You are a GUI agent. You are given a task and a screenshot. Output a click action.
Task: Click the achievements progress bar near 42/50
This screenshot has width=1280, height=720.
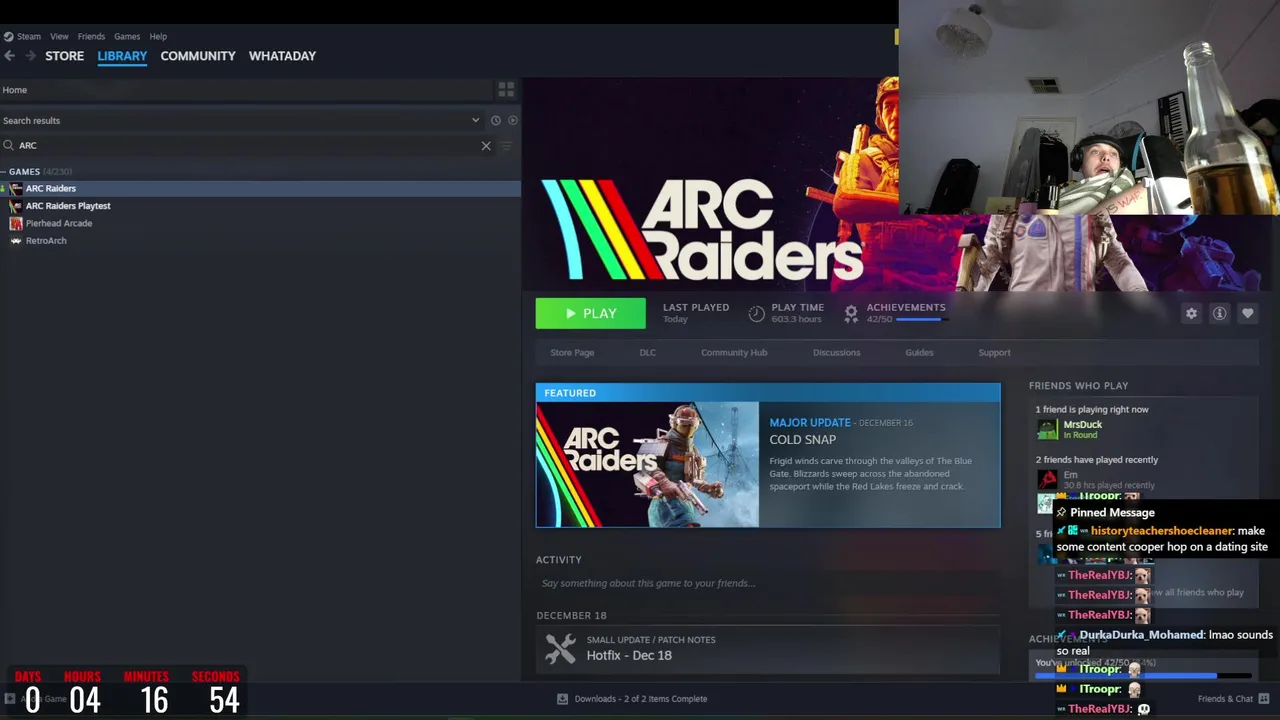pos(920,319)
